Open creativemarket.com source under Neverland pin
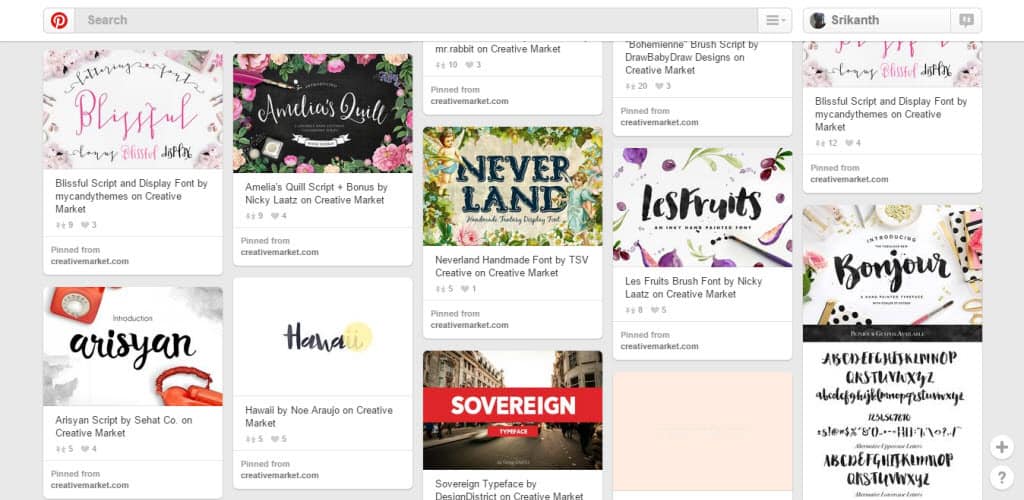The image size is (1024, 500). (x=470, y=326)
